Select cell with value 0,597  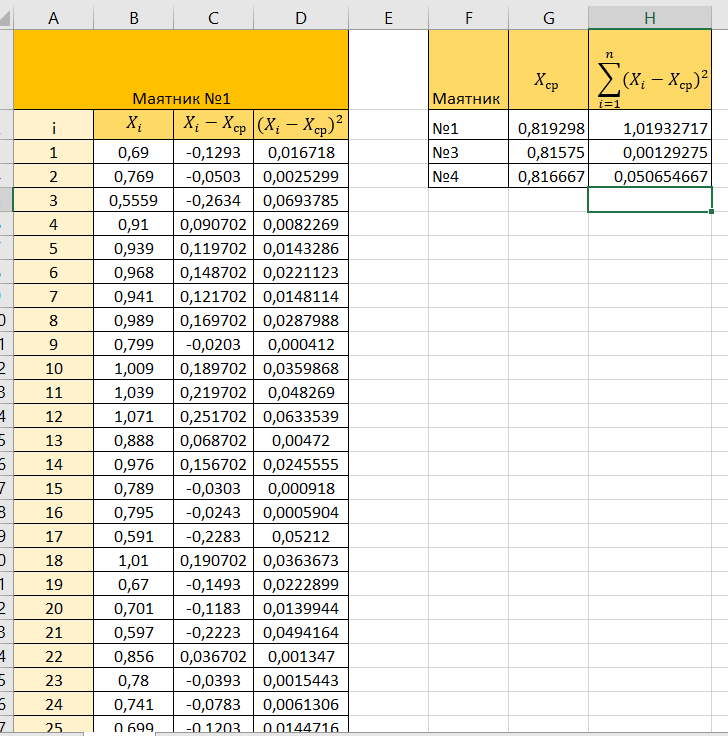134,632
